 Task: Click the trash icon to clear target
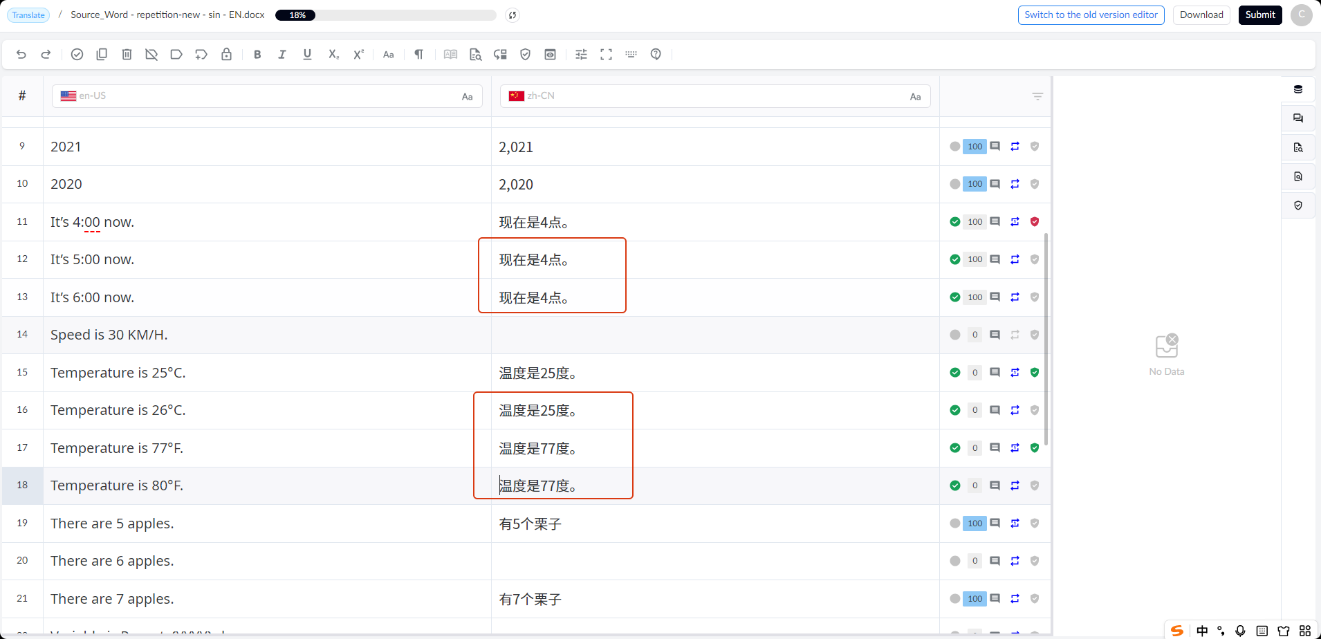pyautogui.click(x=127, y=54)
